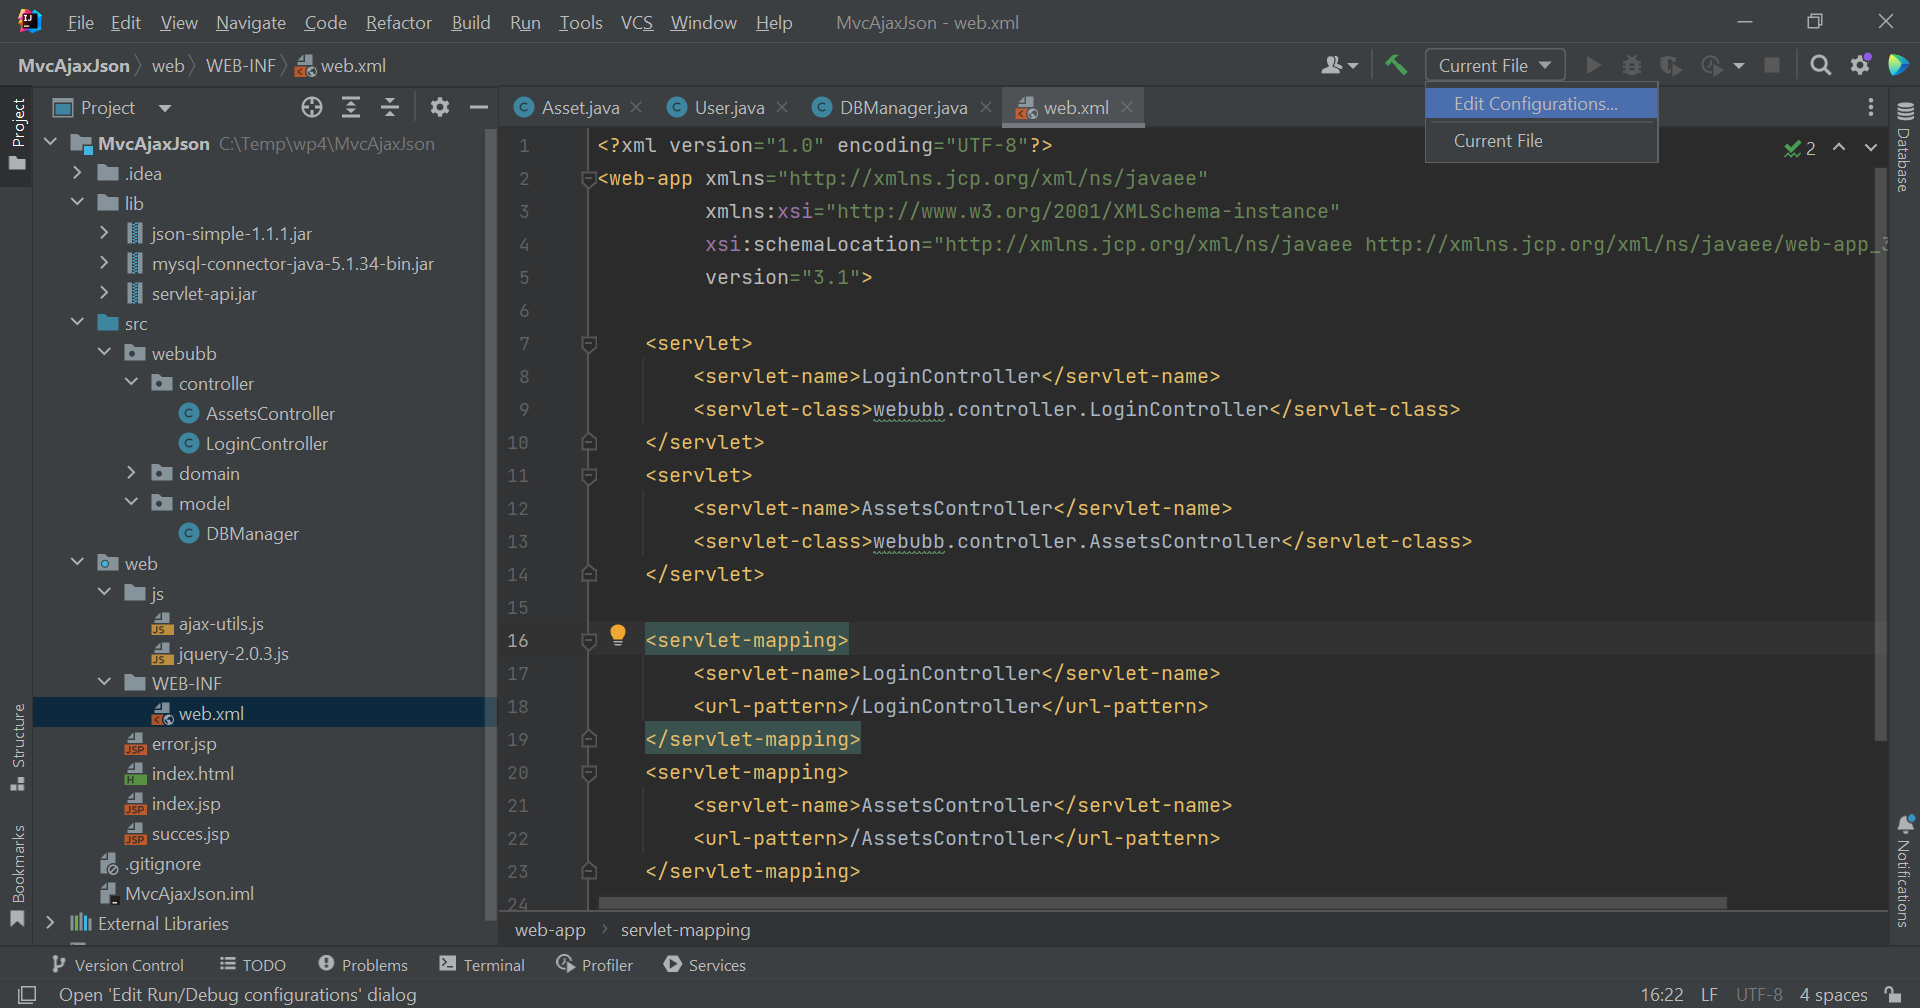
Task: Expand the domain package node
Action: [x=131, y=473]
